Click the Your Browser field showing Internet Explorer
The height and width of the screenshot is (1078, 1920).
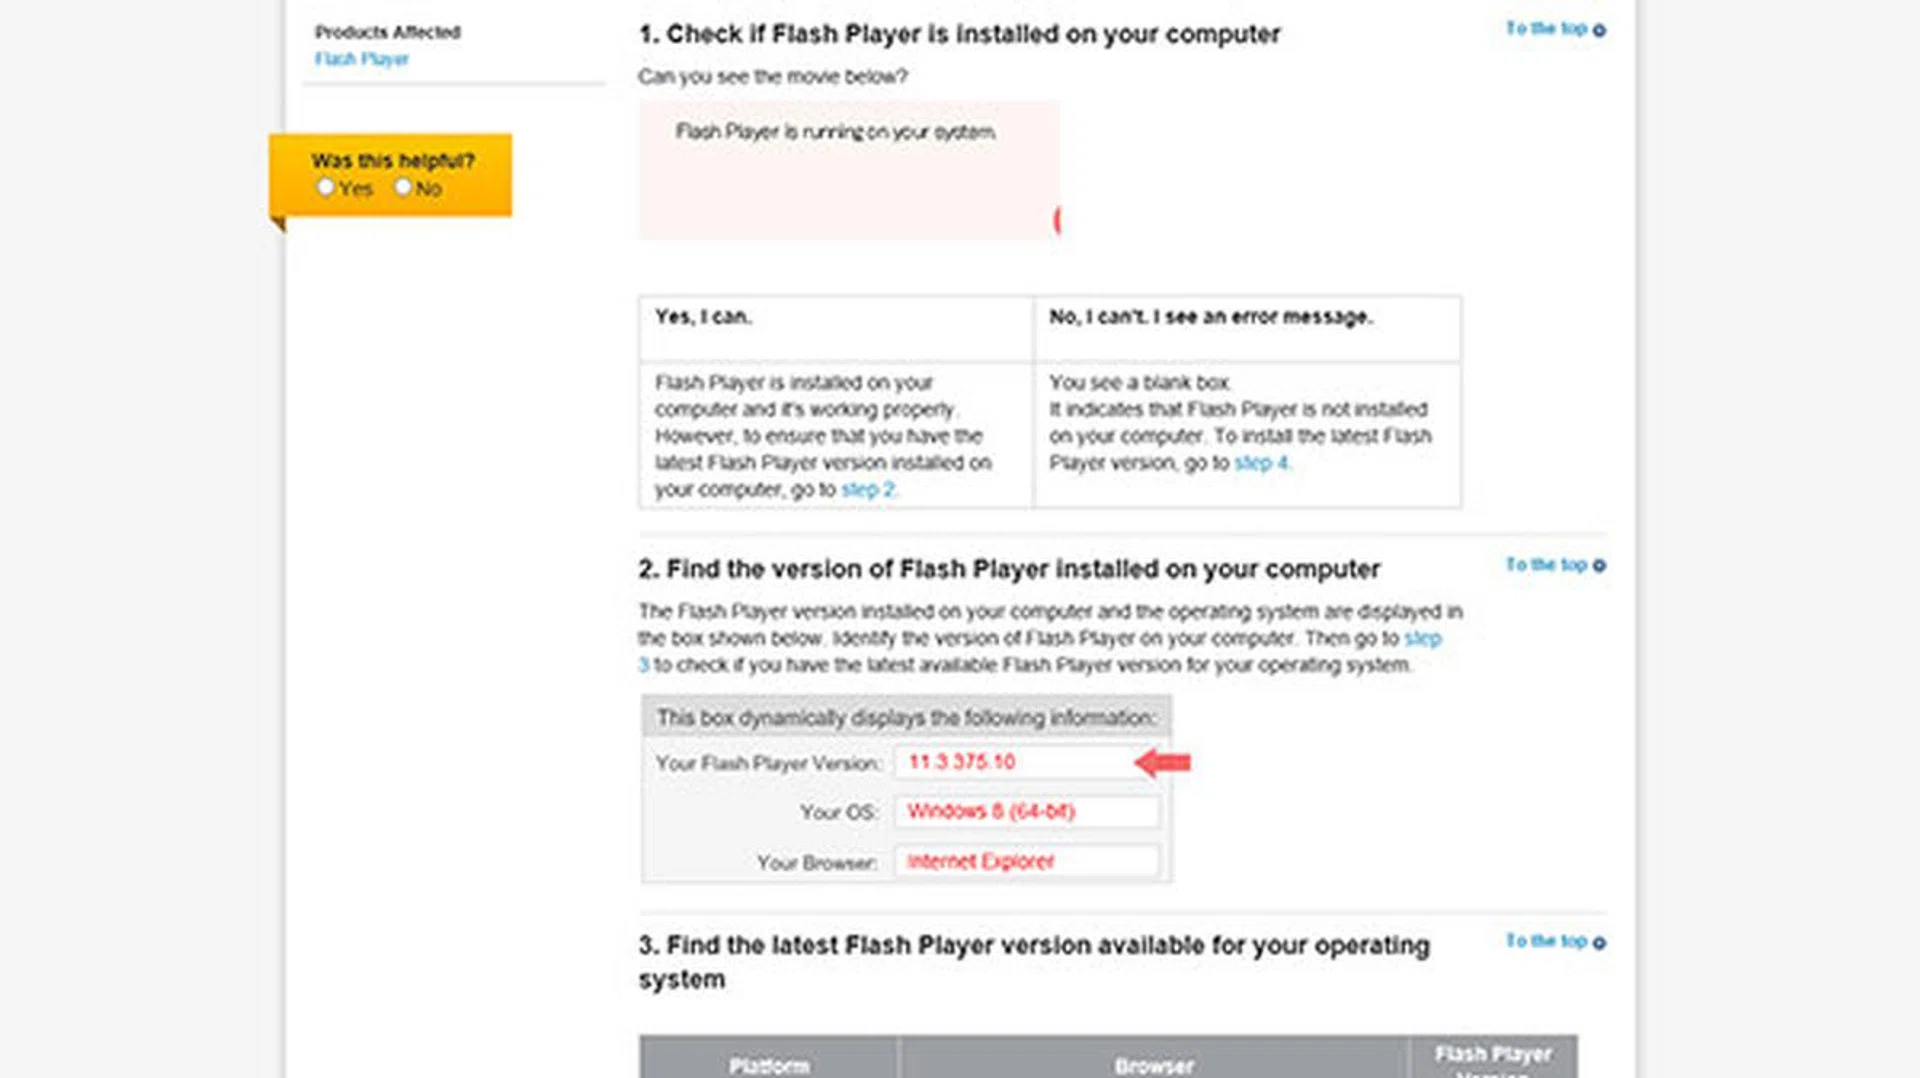click(1026, 861)
